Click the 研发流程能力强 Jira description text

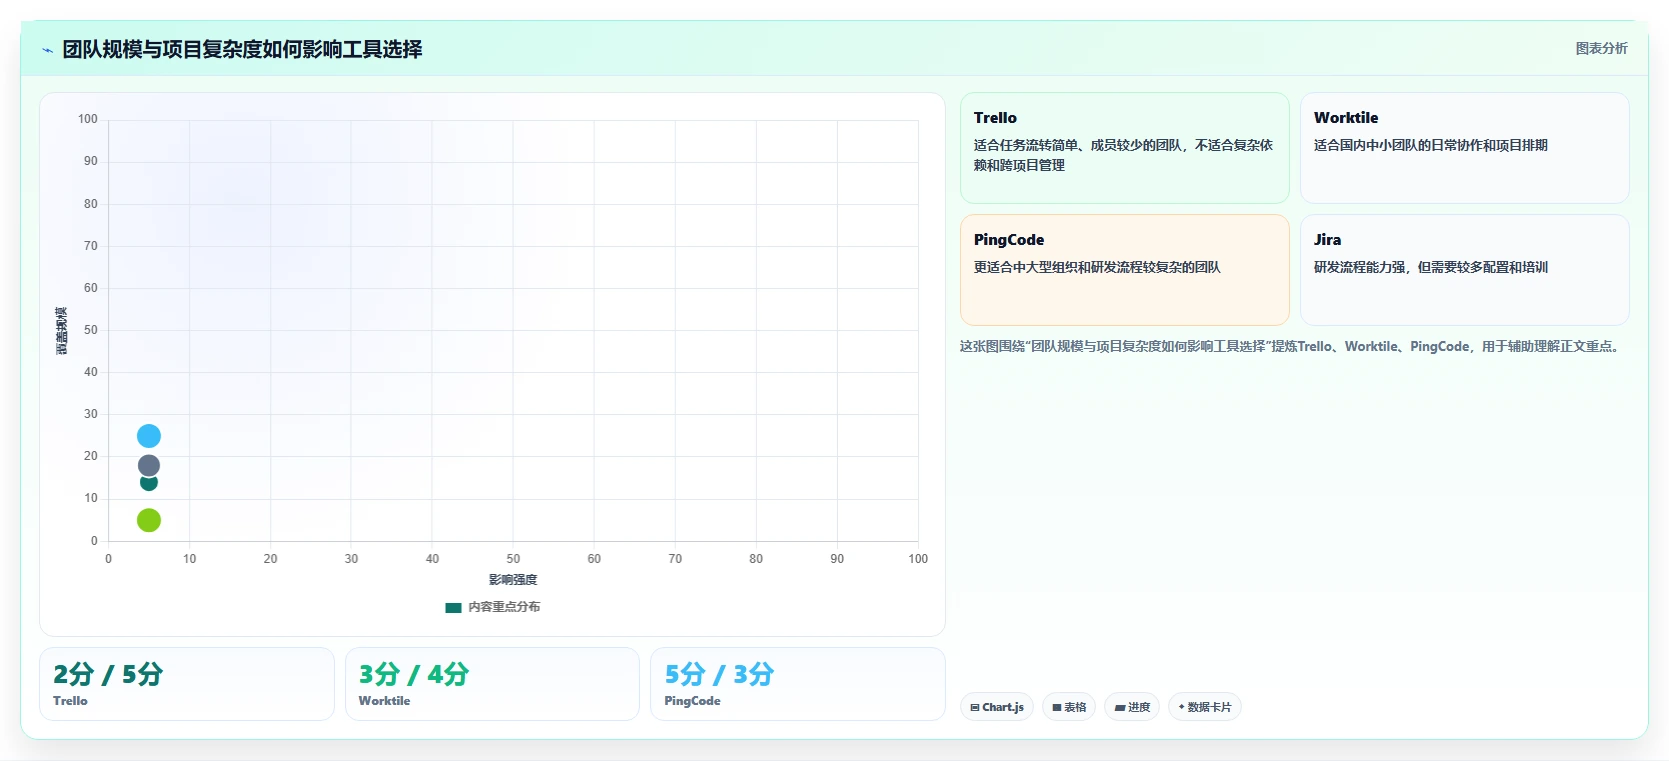click(x=1431, y=267)
